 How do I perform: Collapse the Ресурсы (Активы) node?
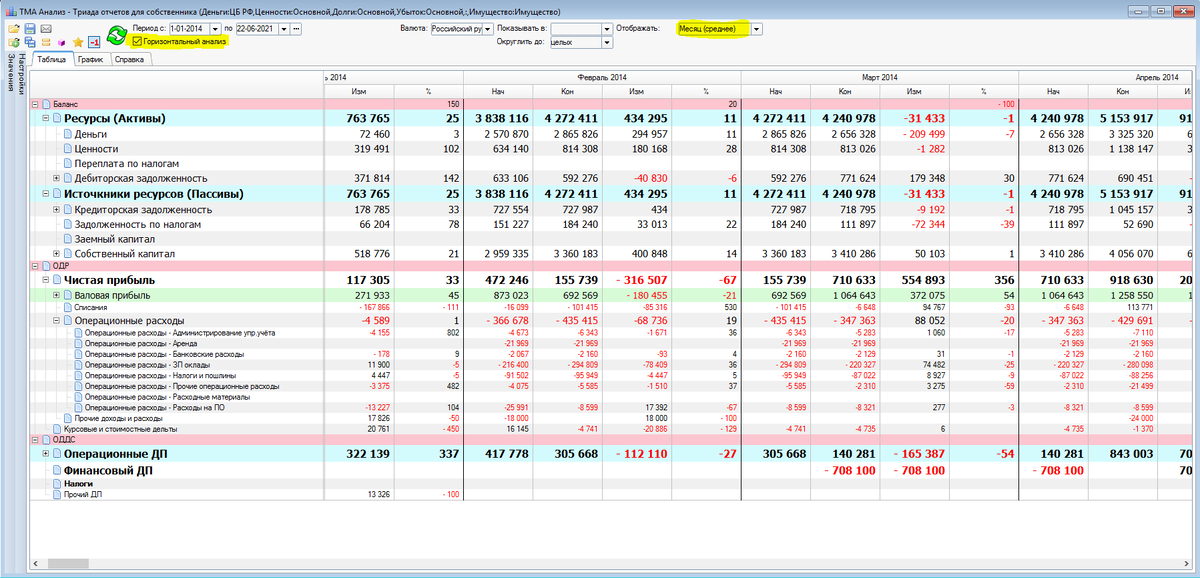pyautogui.click(x=45, y=119)
